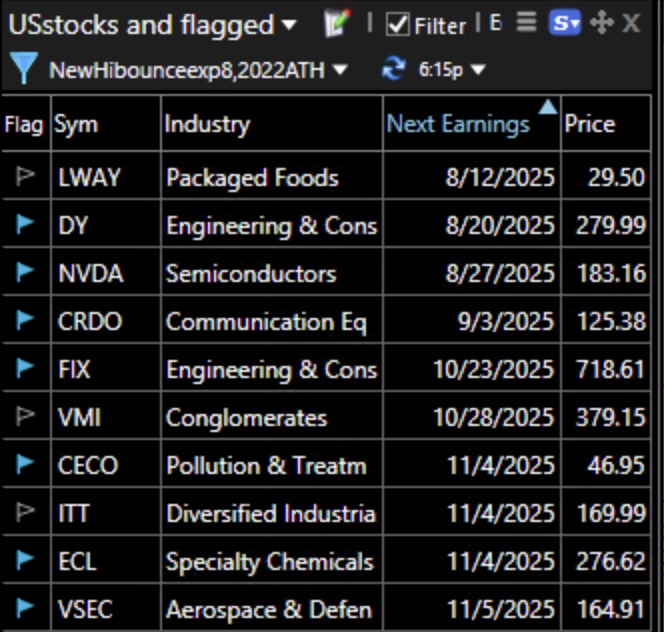This screenshot has height=632, width=664.
Task: Click the VSEC price cell 164.91
Action: pos(610,608)
